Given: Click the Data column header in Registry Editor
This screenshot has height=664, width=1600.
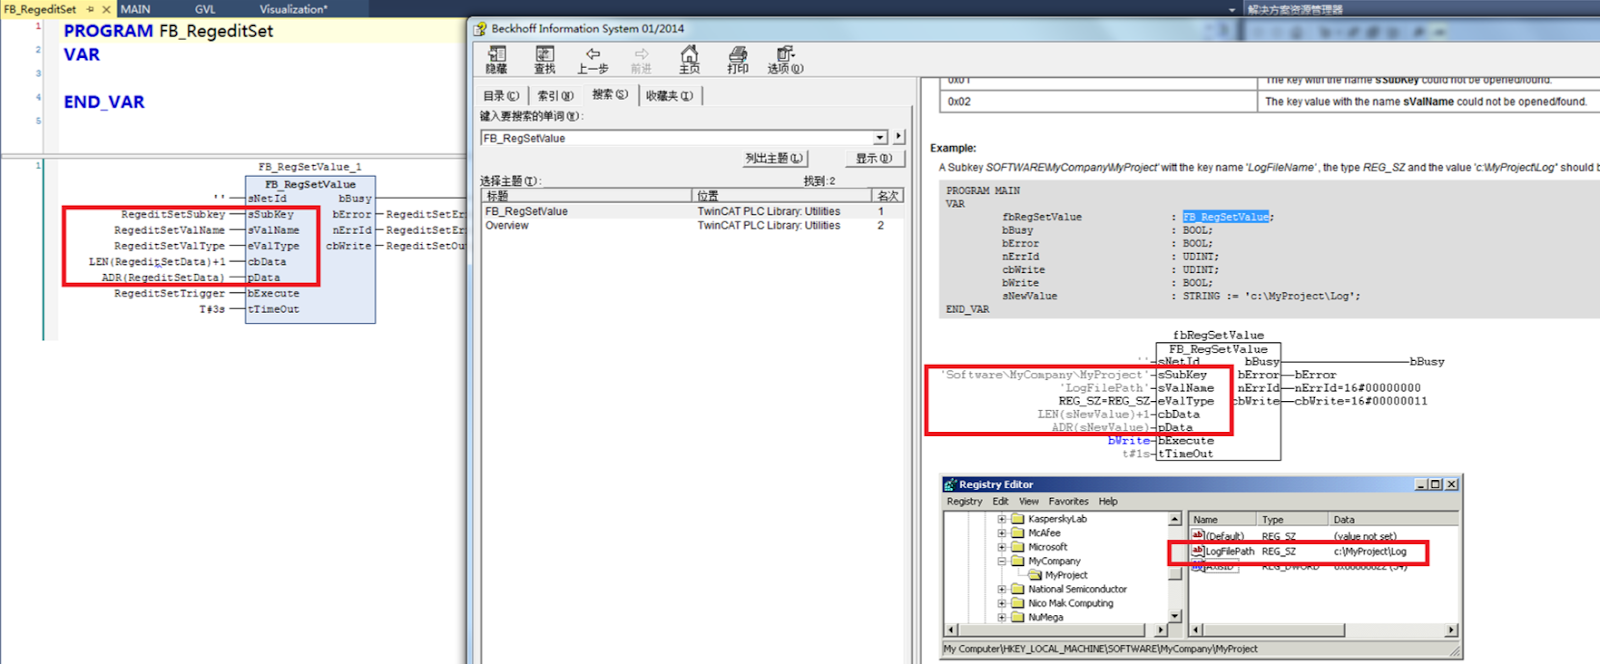Looking at the screenshot, I should (1393, 520).
